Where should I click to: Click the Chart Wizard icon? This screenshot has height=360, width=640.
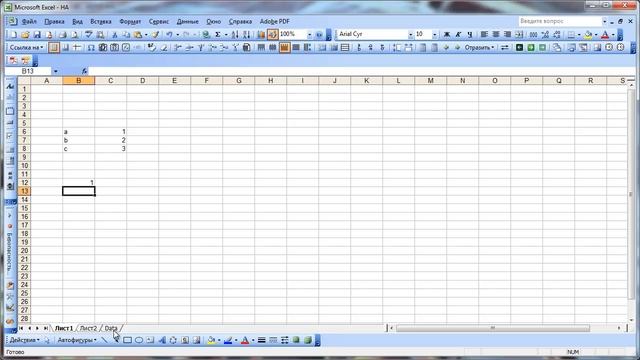click(x=261, y=35)
